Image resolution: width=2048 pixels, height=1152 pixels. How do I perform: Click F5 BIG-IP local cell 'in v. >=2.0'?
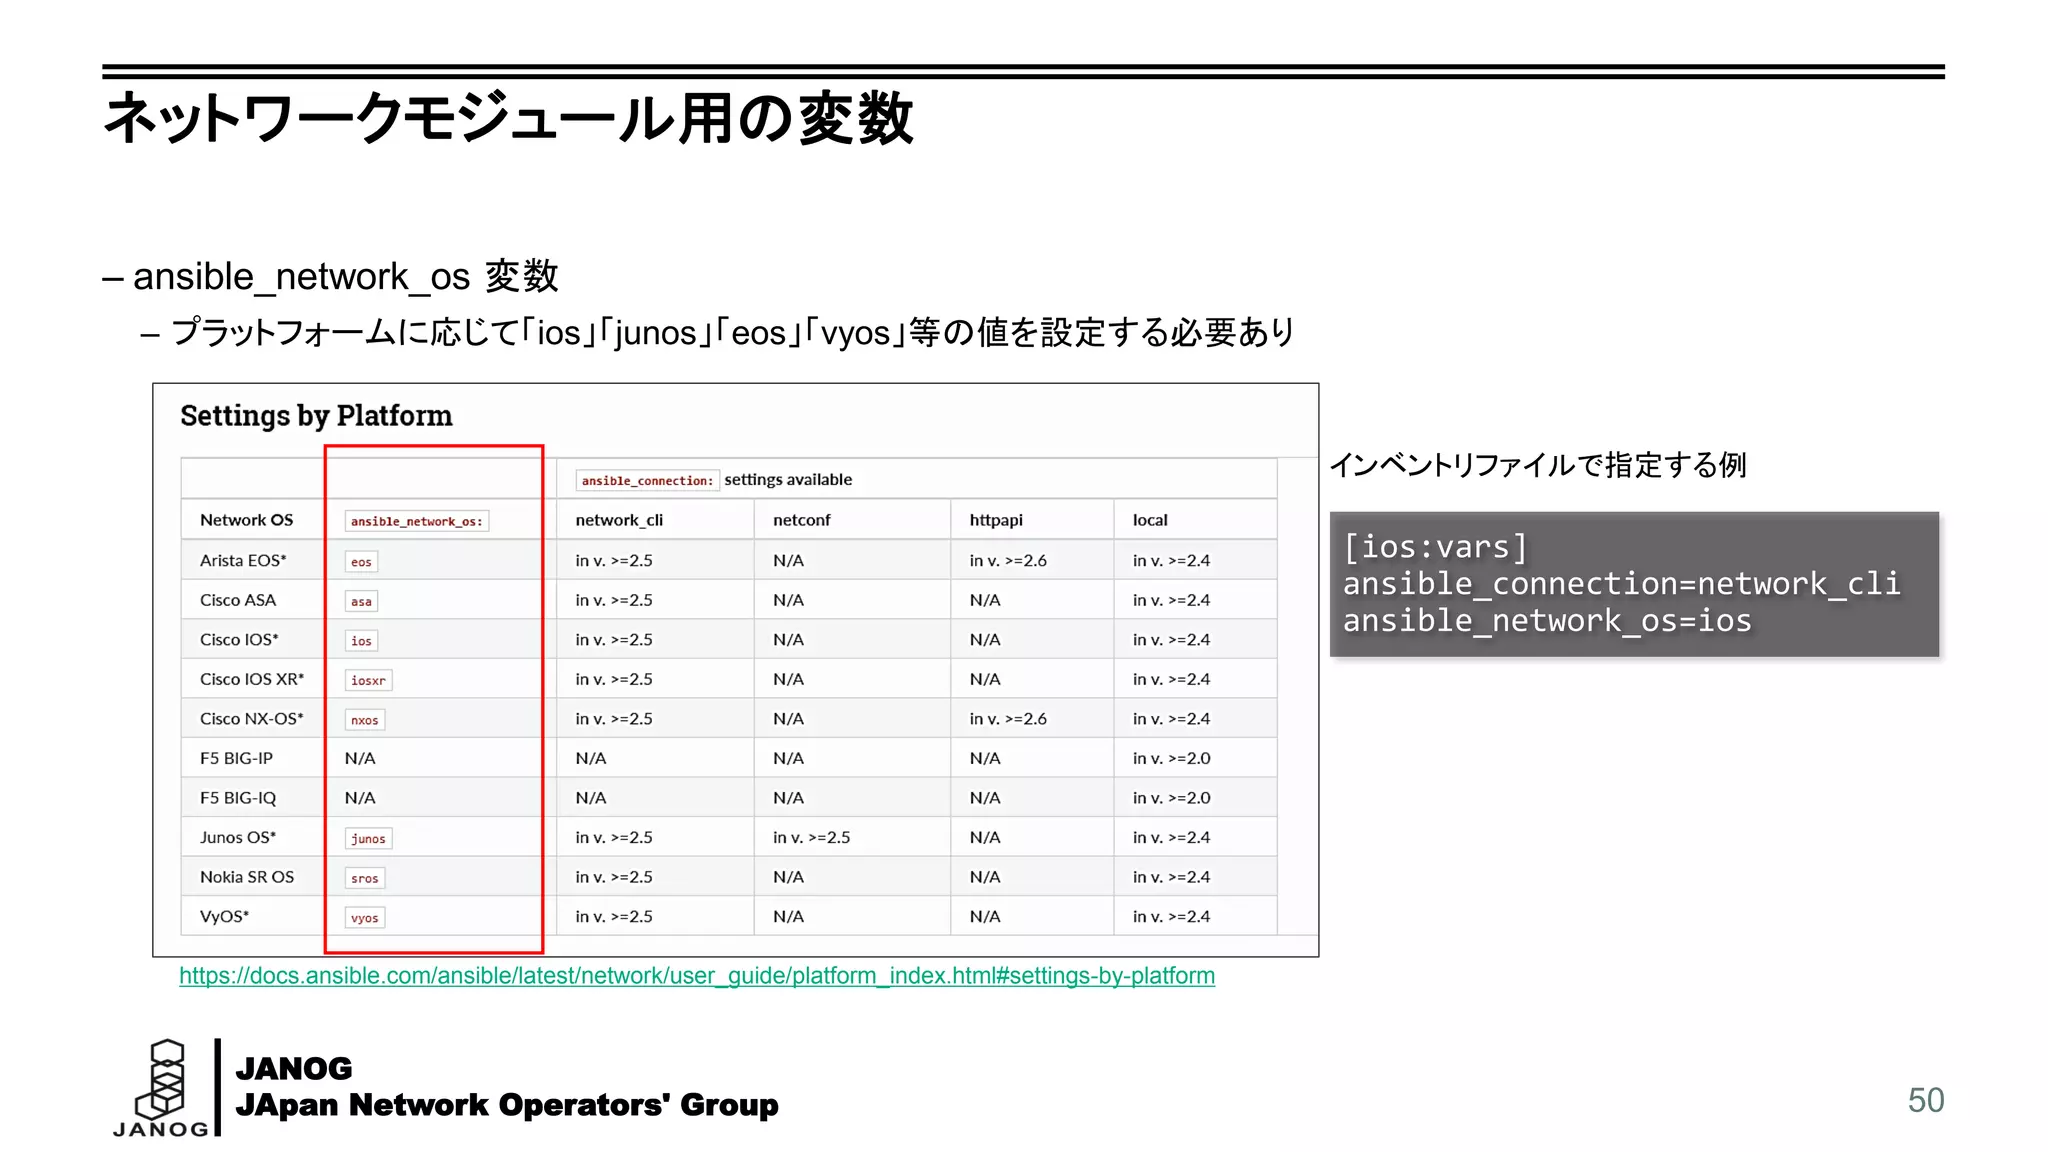click(x=1171, y=758)
